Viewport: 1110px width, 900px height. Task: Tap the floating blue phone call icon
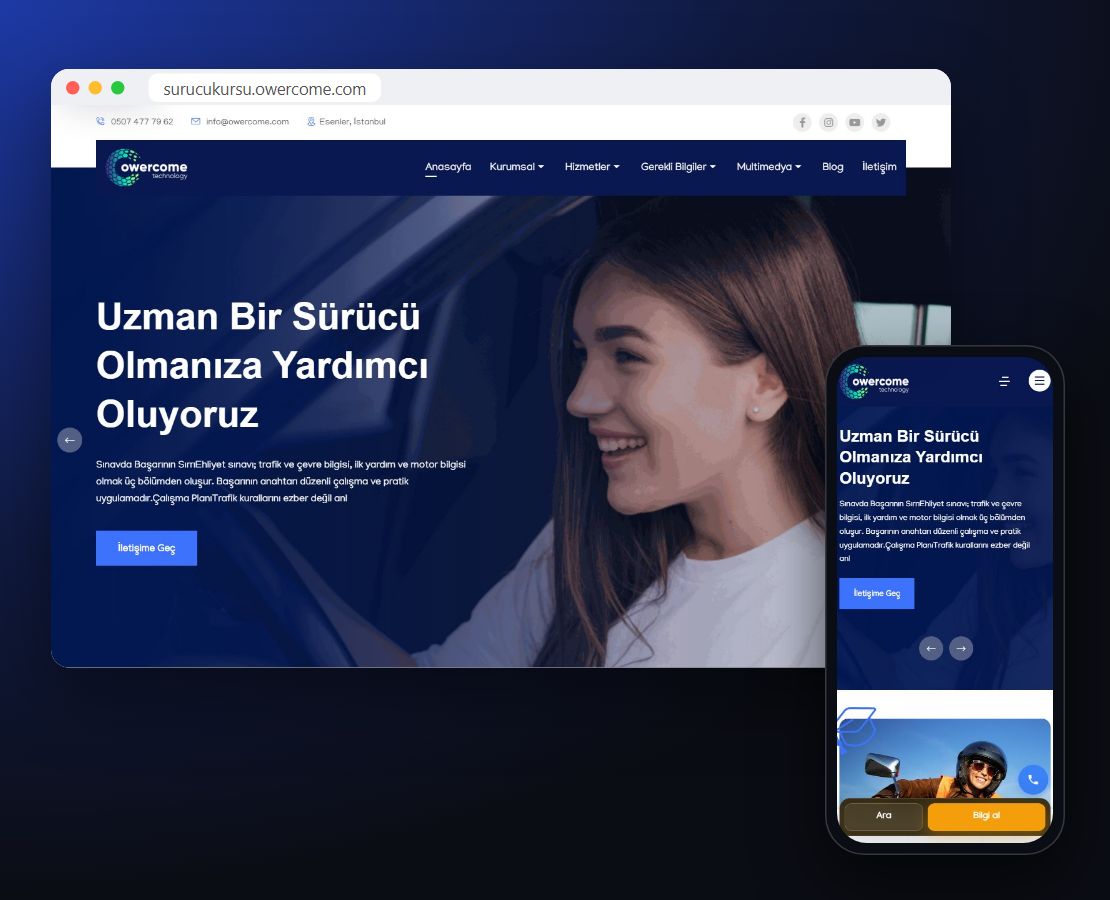[x=1033, y=780]
